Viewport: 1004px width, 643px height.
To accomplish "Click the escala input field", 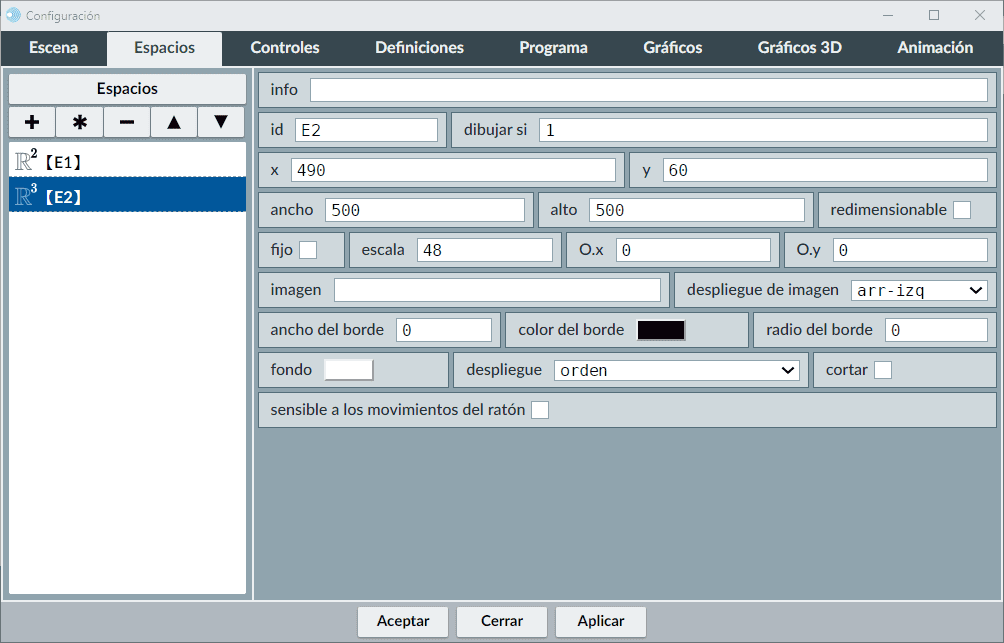I will [484, 250].
